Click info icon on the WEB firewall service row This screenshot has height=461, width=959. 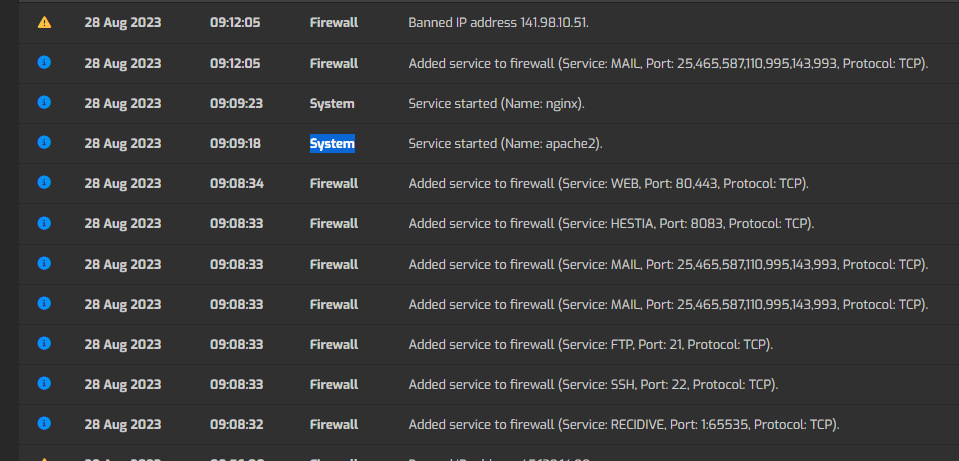44,182
